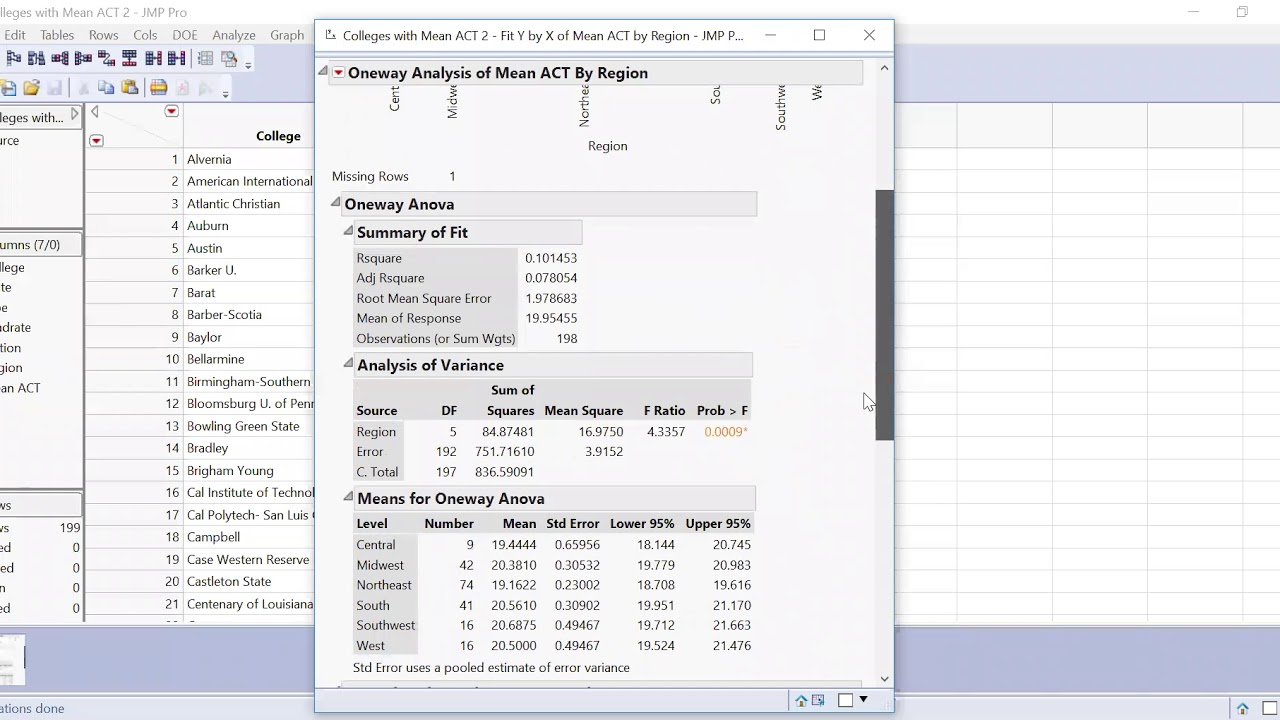Click the left-pointing triangle above row numbers

[95, 112]
